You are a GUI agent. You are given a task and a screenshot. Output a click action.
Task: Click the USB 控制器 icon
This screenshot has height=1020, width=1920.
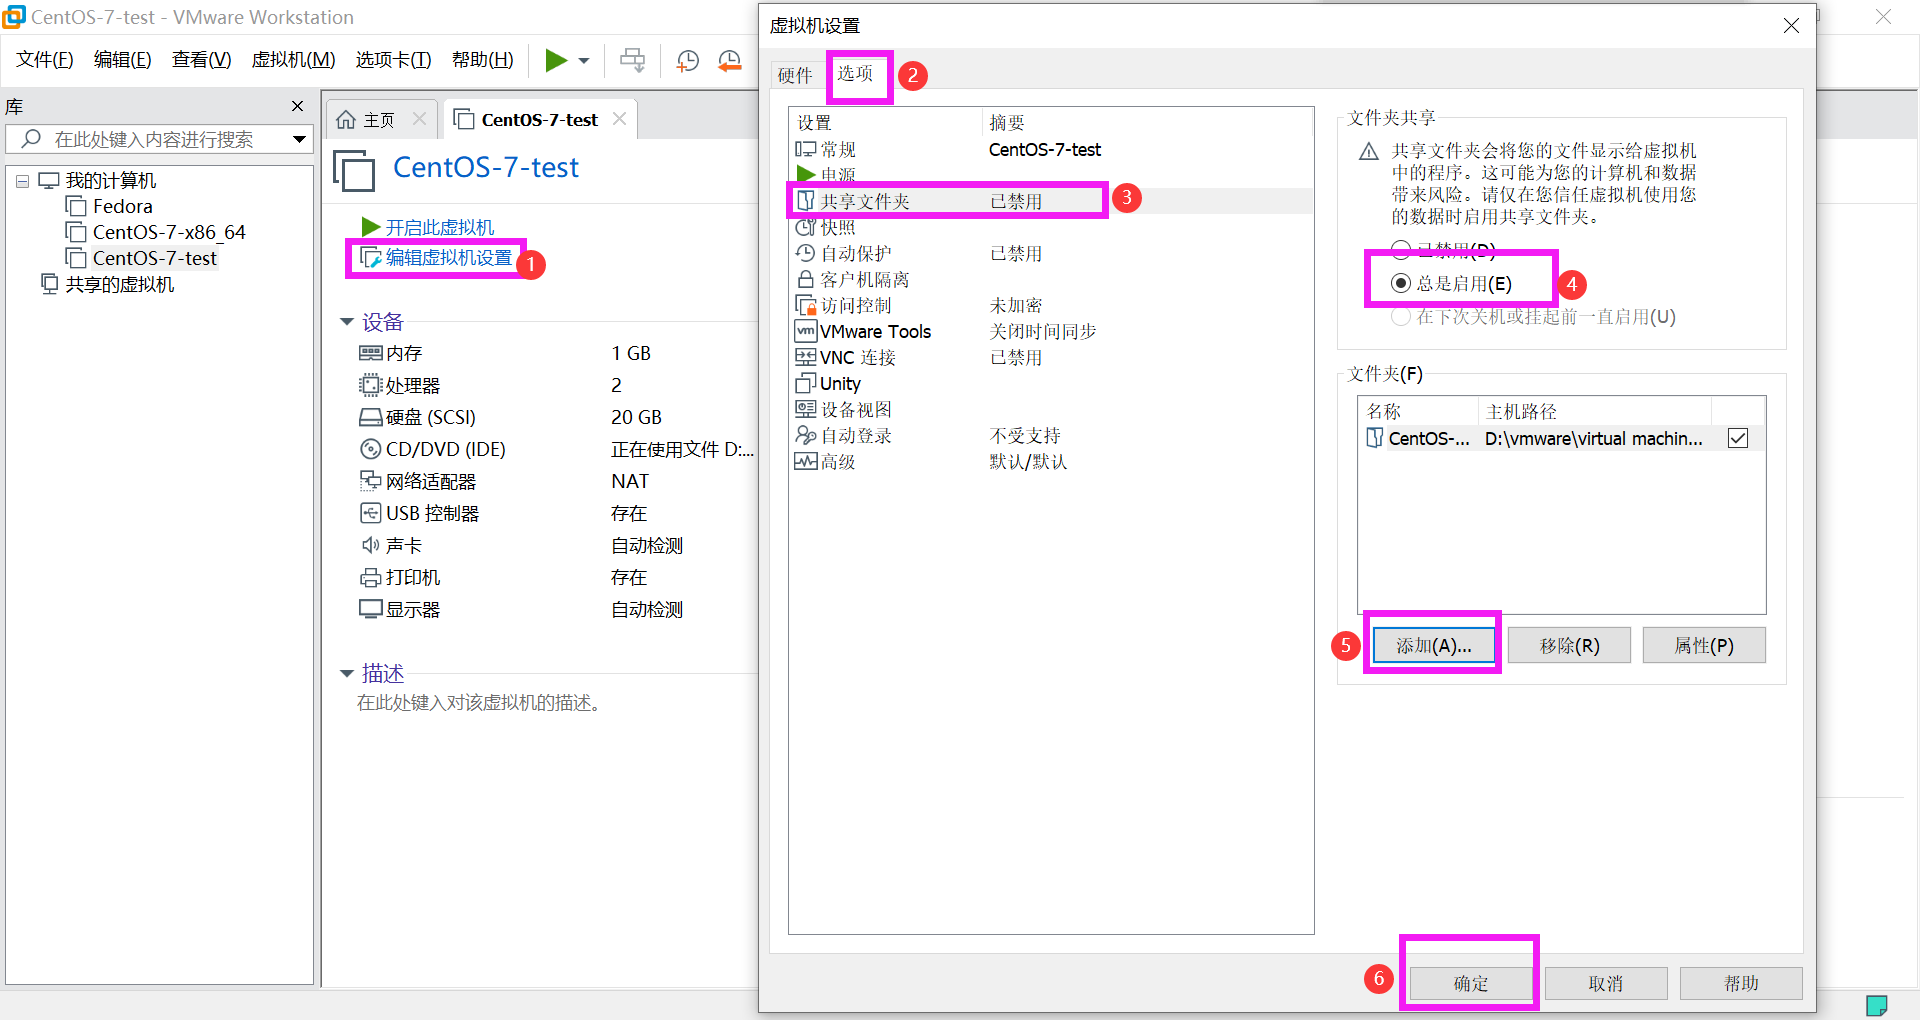pos(371,513)
